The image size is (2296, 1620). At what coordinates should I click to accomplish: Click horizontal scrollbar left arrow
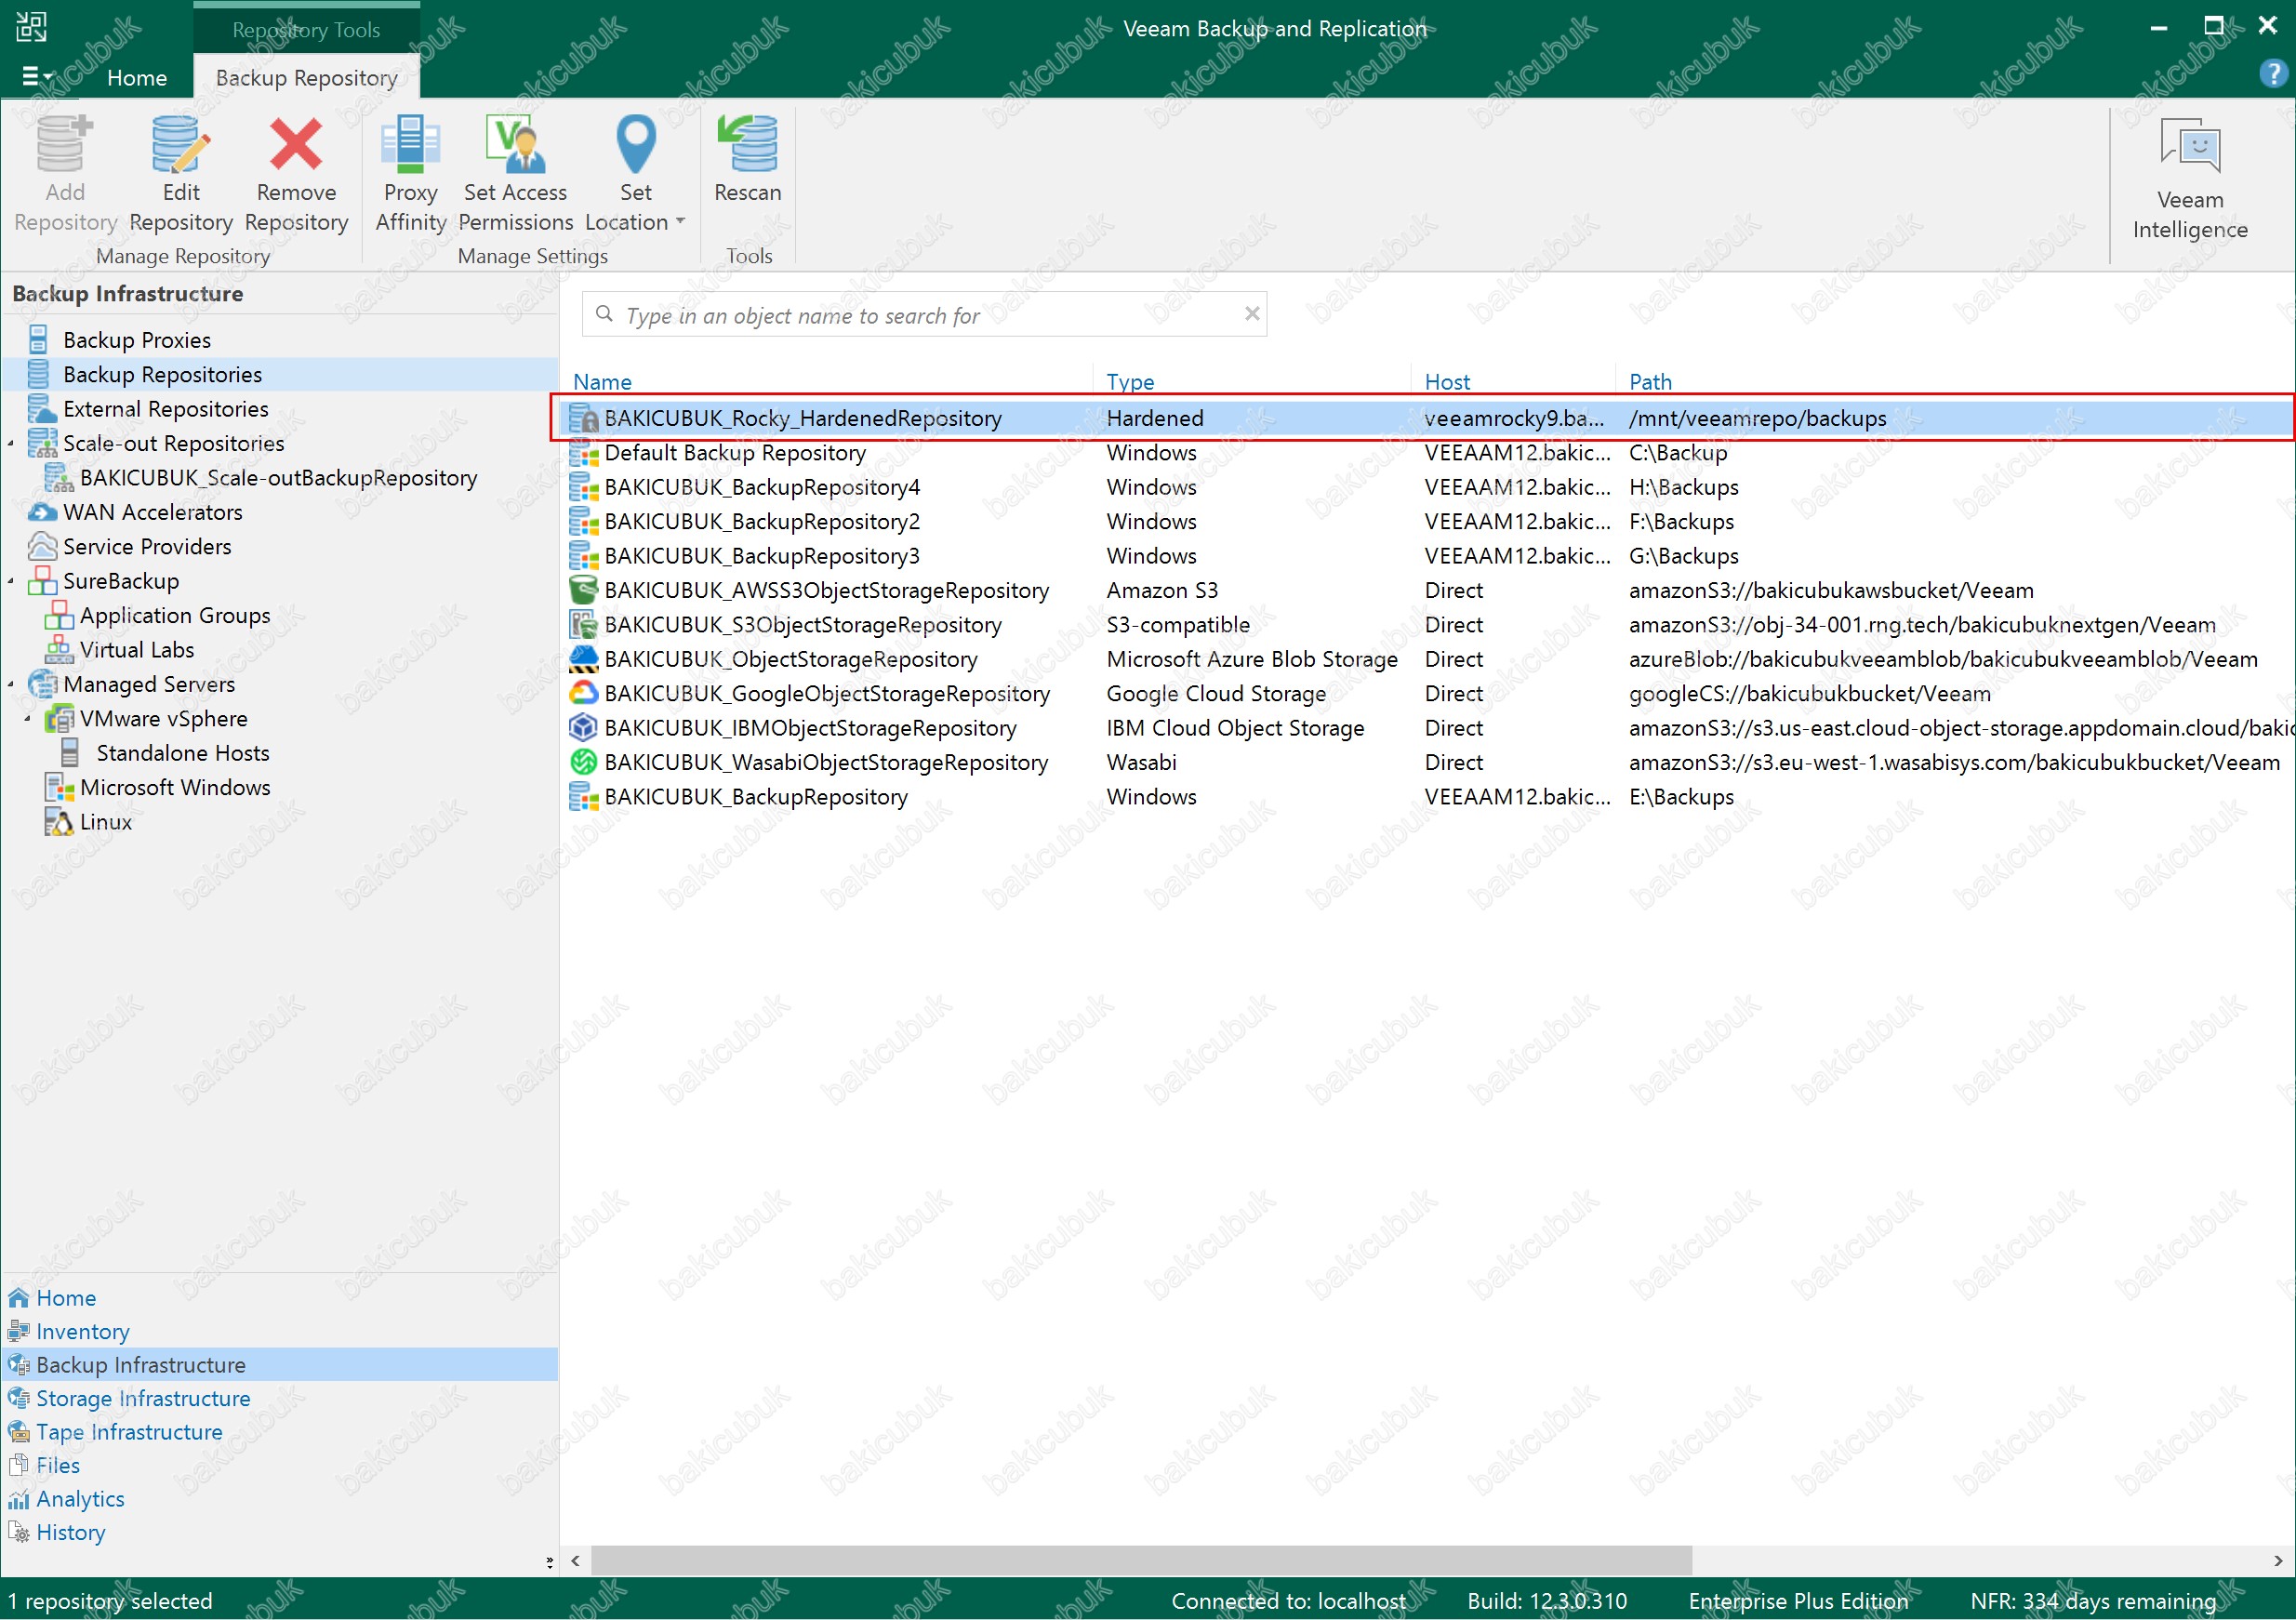[575, 1561]
